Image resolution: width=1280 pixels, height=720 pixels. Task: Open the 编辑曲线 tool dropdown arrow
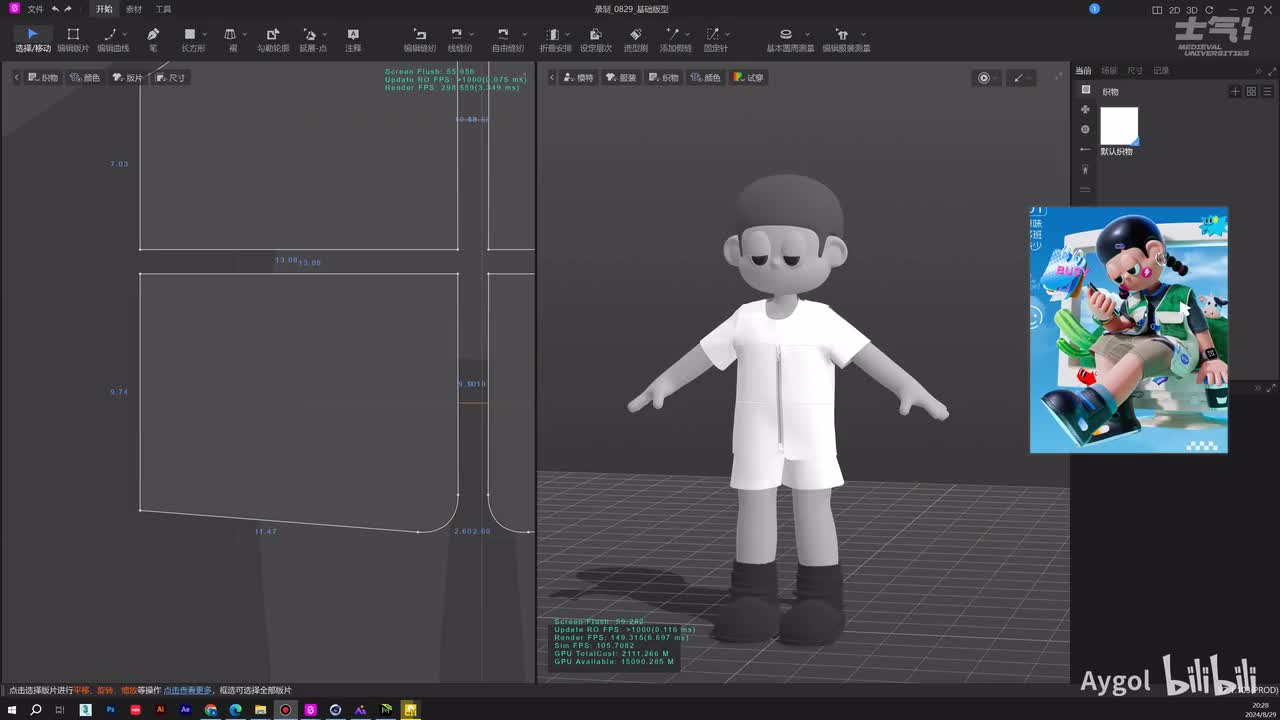click(125, 35)
